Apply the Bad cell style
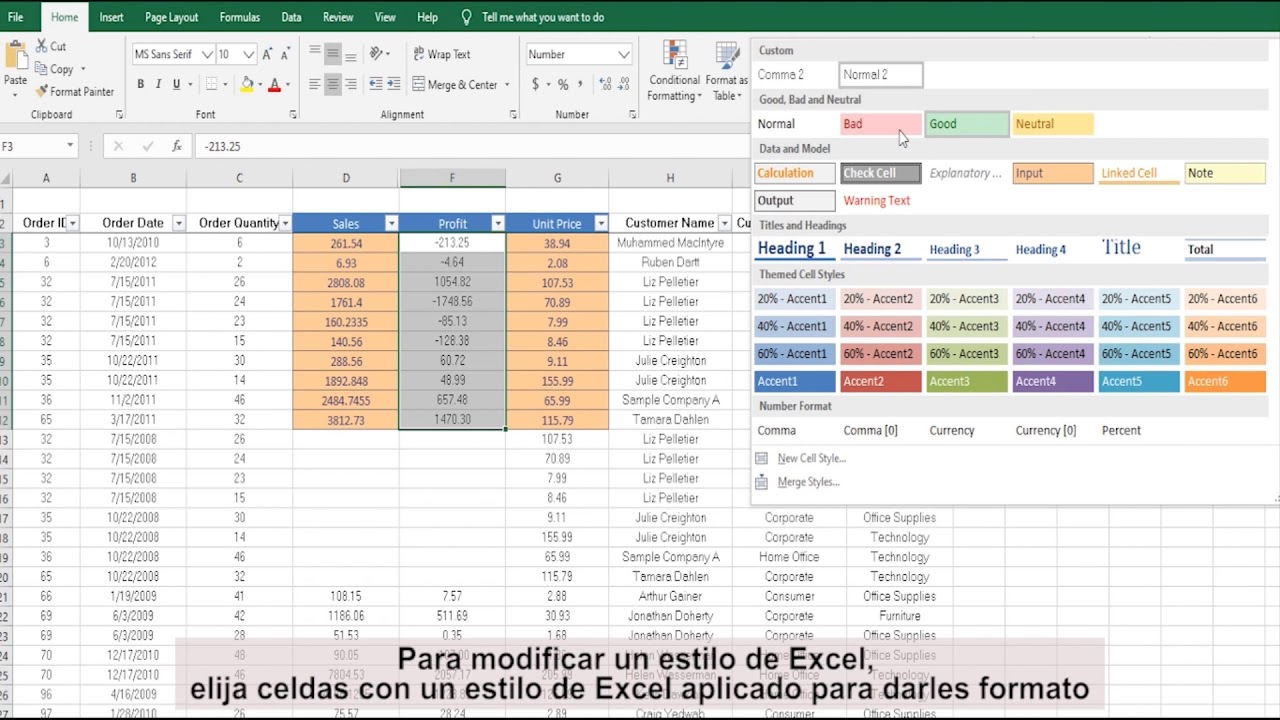 [881, 124]
